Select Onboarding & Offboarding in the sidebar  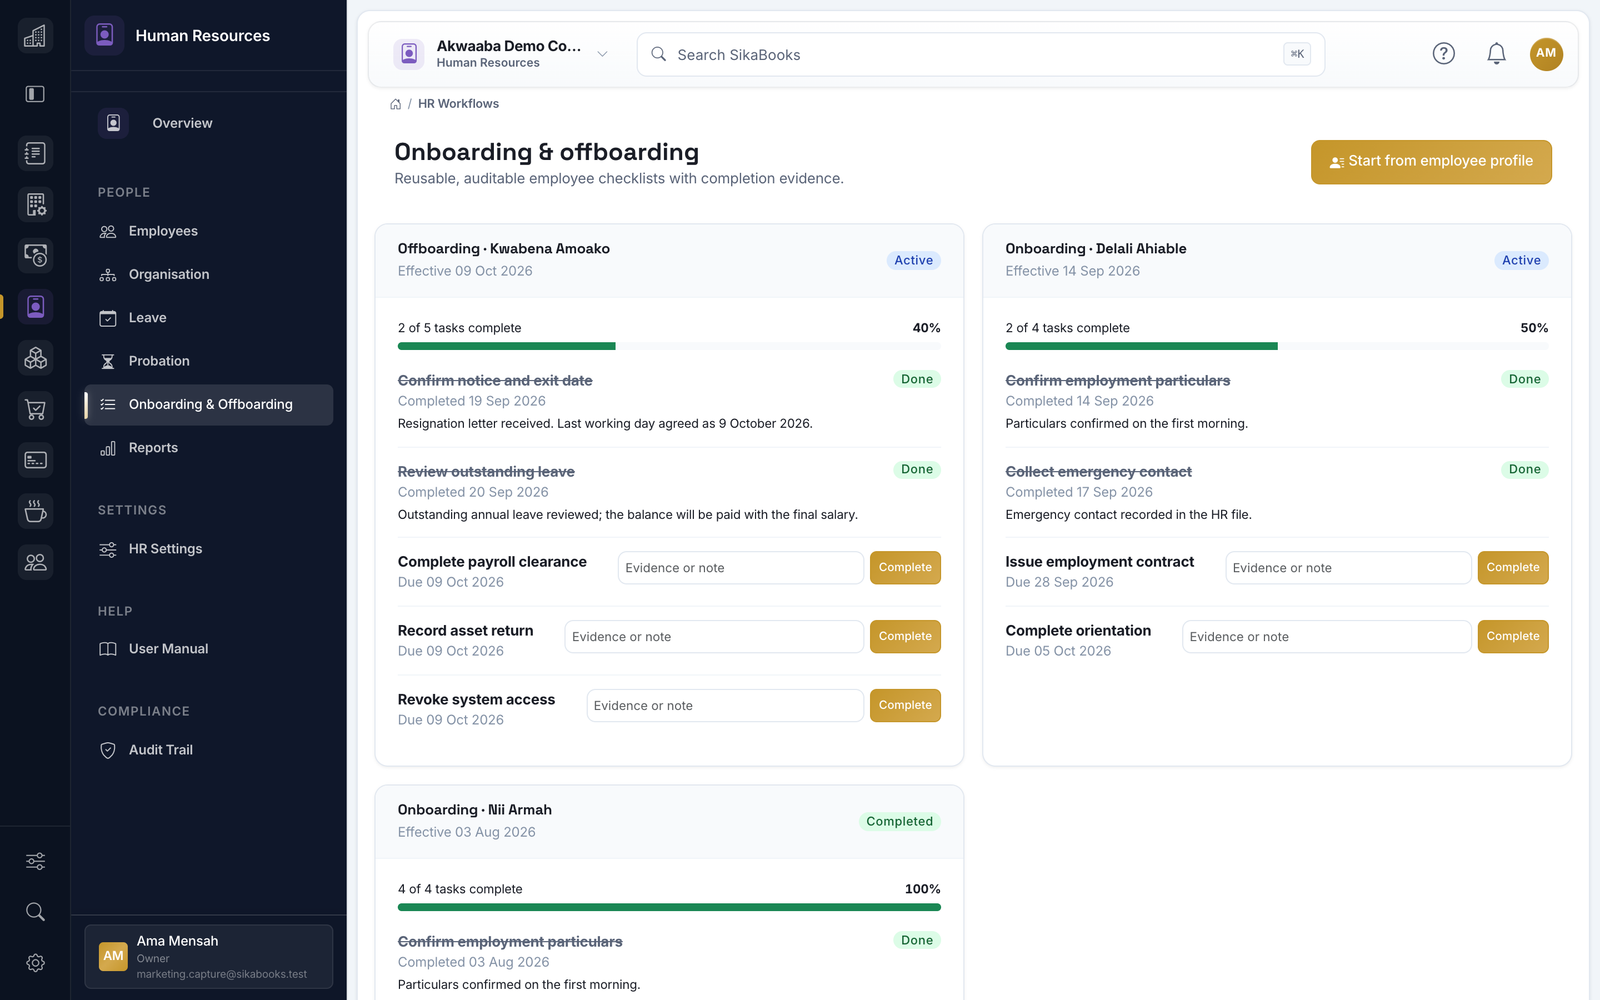209,405
